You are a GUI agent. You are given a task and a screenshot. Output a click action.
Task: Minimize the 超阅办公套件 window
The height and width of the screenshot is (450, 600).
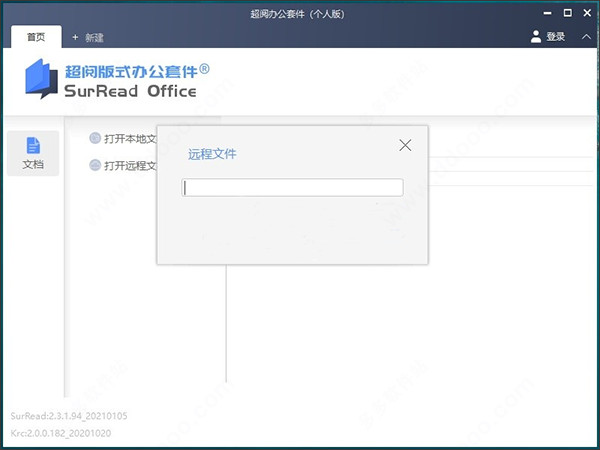548,13
